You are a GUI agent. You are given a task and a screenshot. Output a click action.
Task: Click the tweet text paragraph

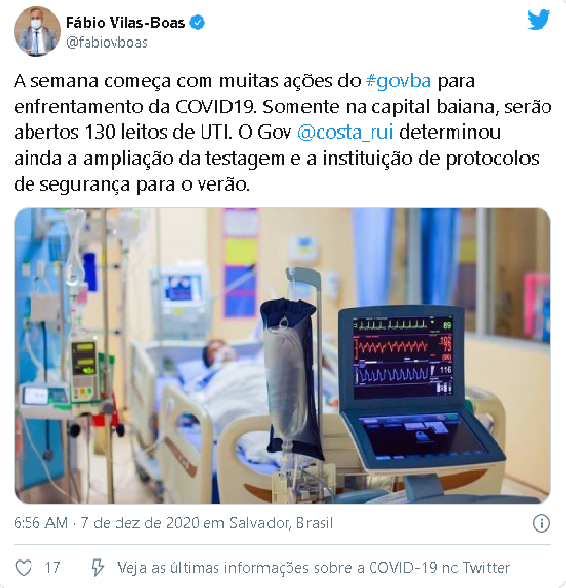click(282, 132)
